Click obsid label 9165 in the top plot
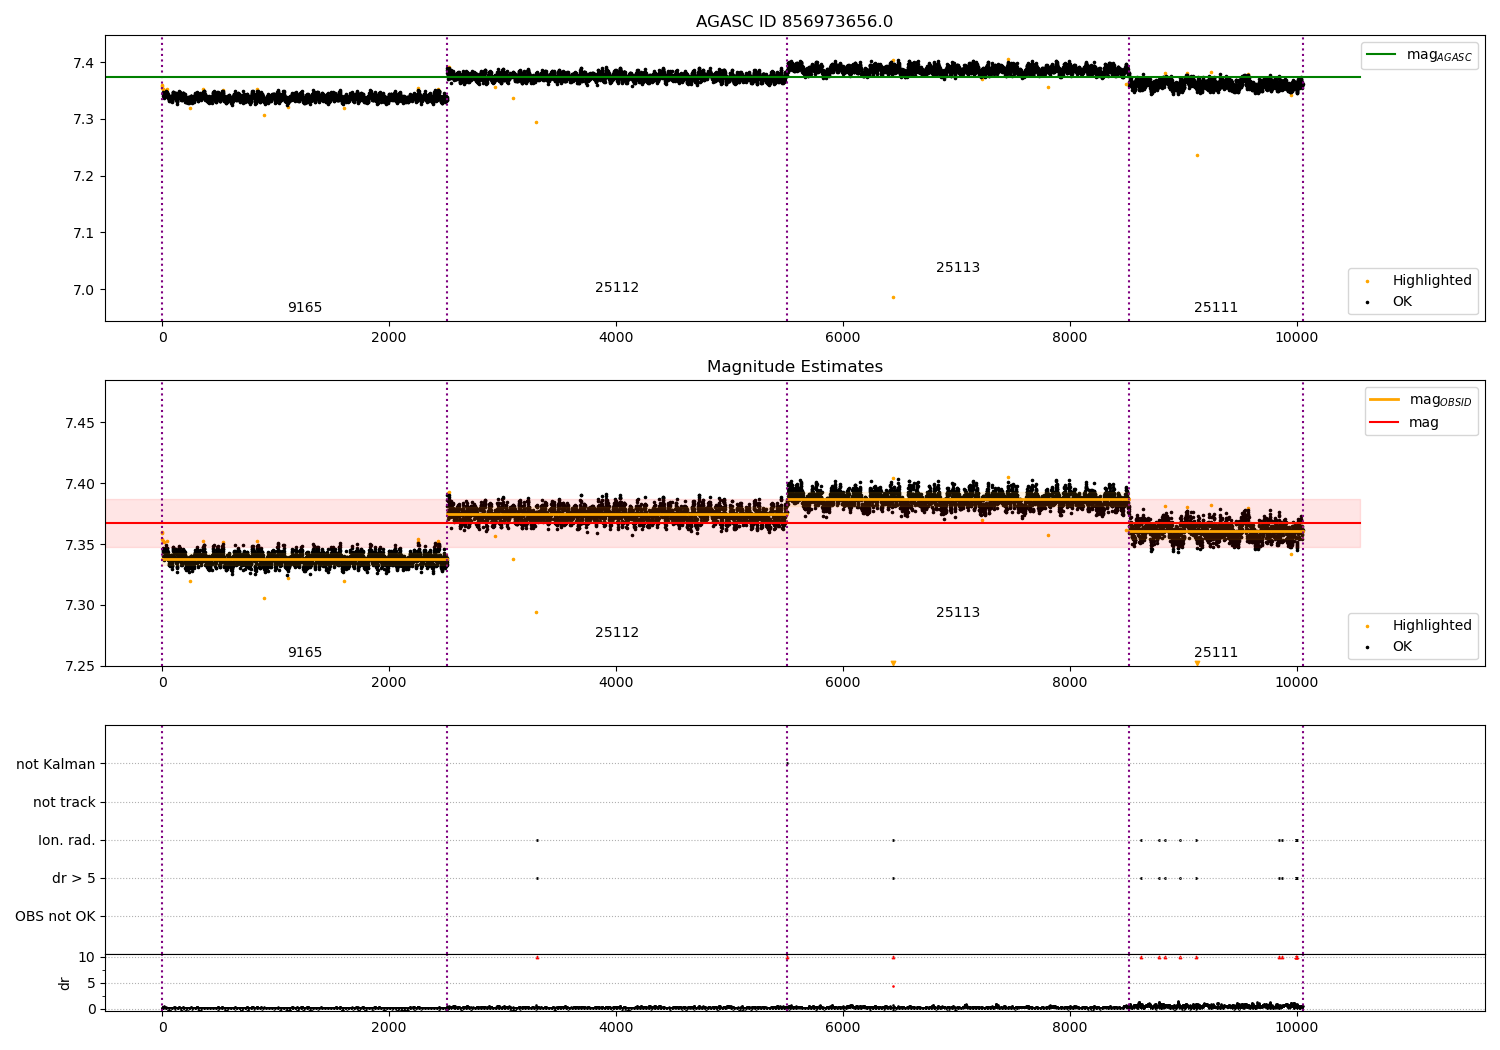The image size is (1500, 1050). coord(305,308)
